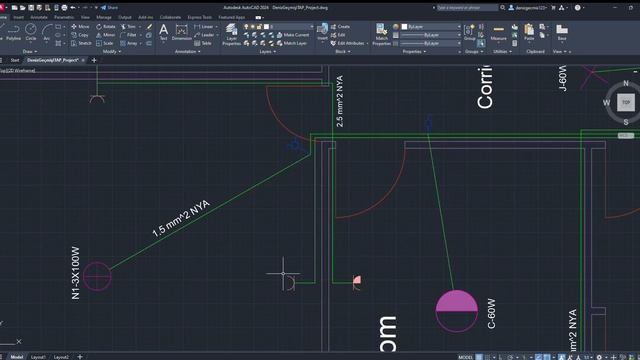This screenshot has width=640, height=360.
Task: Click the Undo arrow in quick access toolbar
Action: click(x=73, y=8)
